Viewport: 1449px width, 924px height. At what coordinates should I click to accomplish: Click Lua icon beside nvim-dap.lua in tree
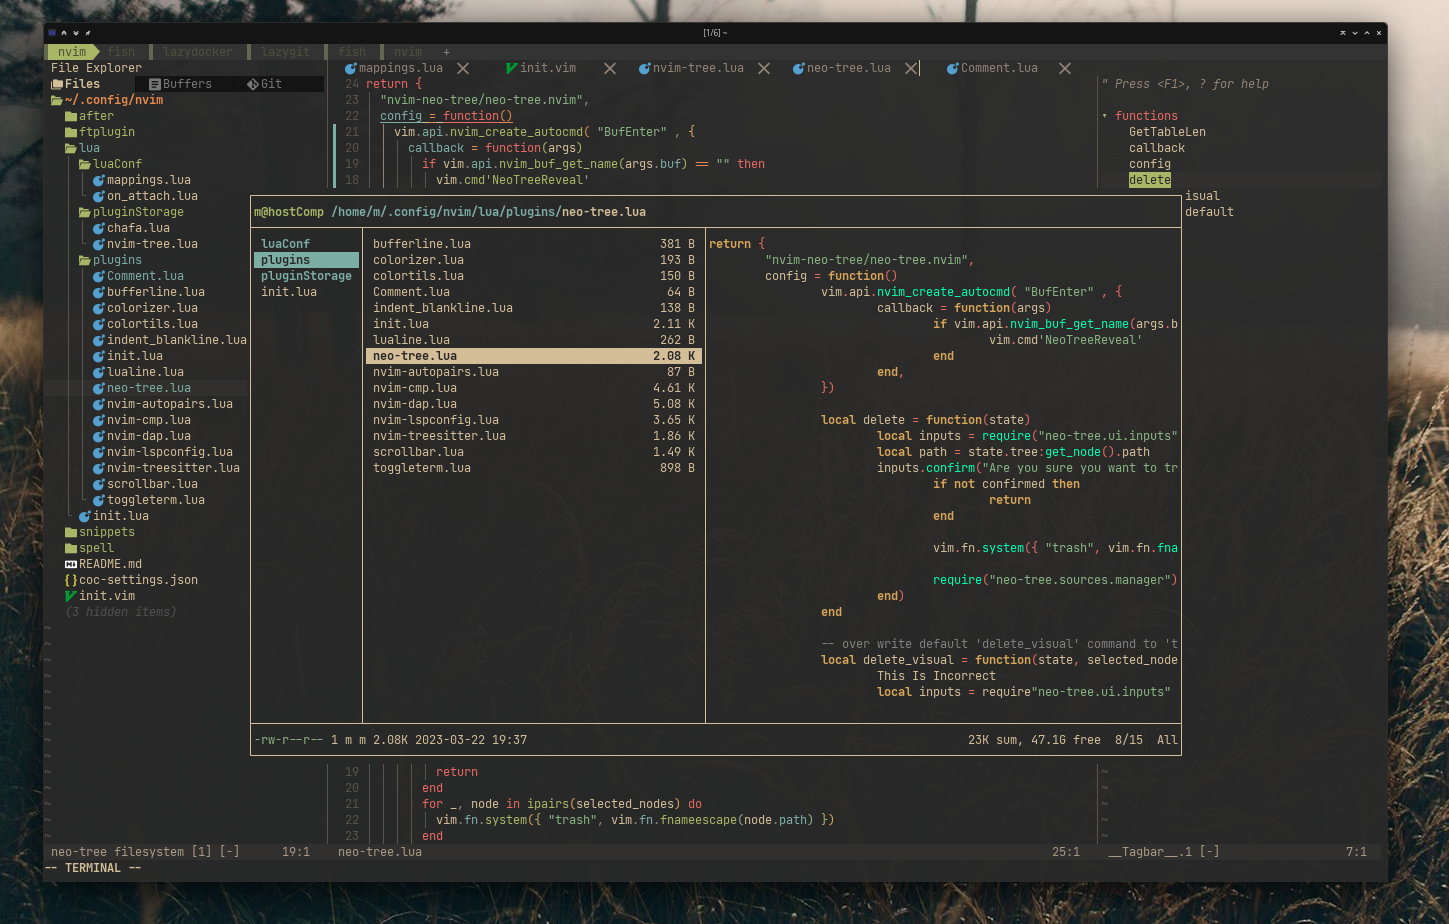99,436
